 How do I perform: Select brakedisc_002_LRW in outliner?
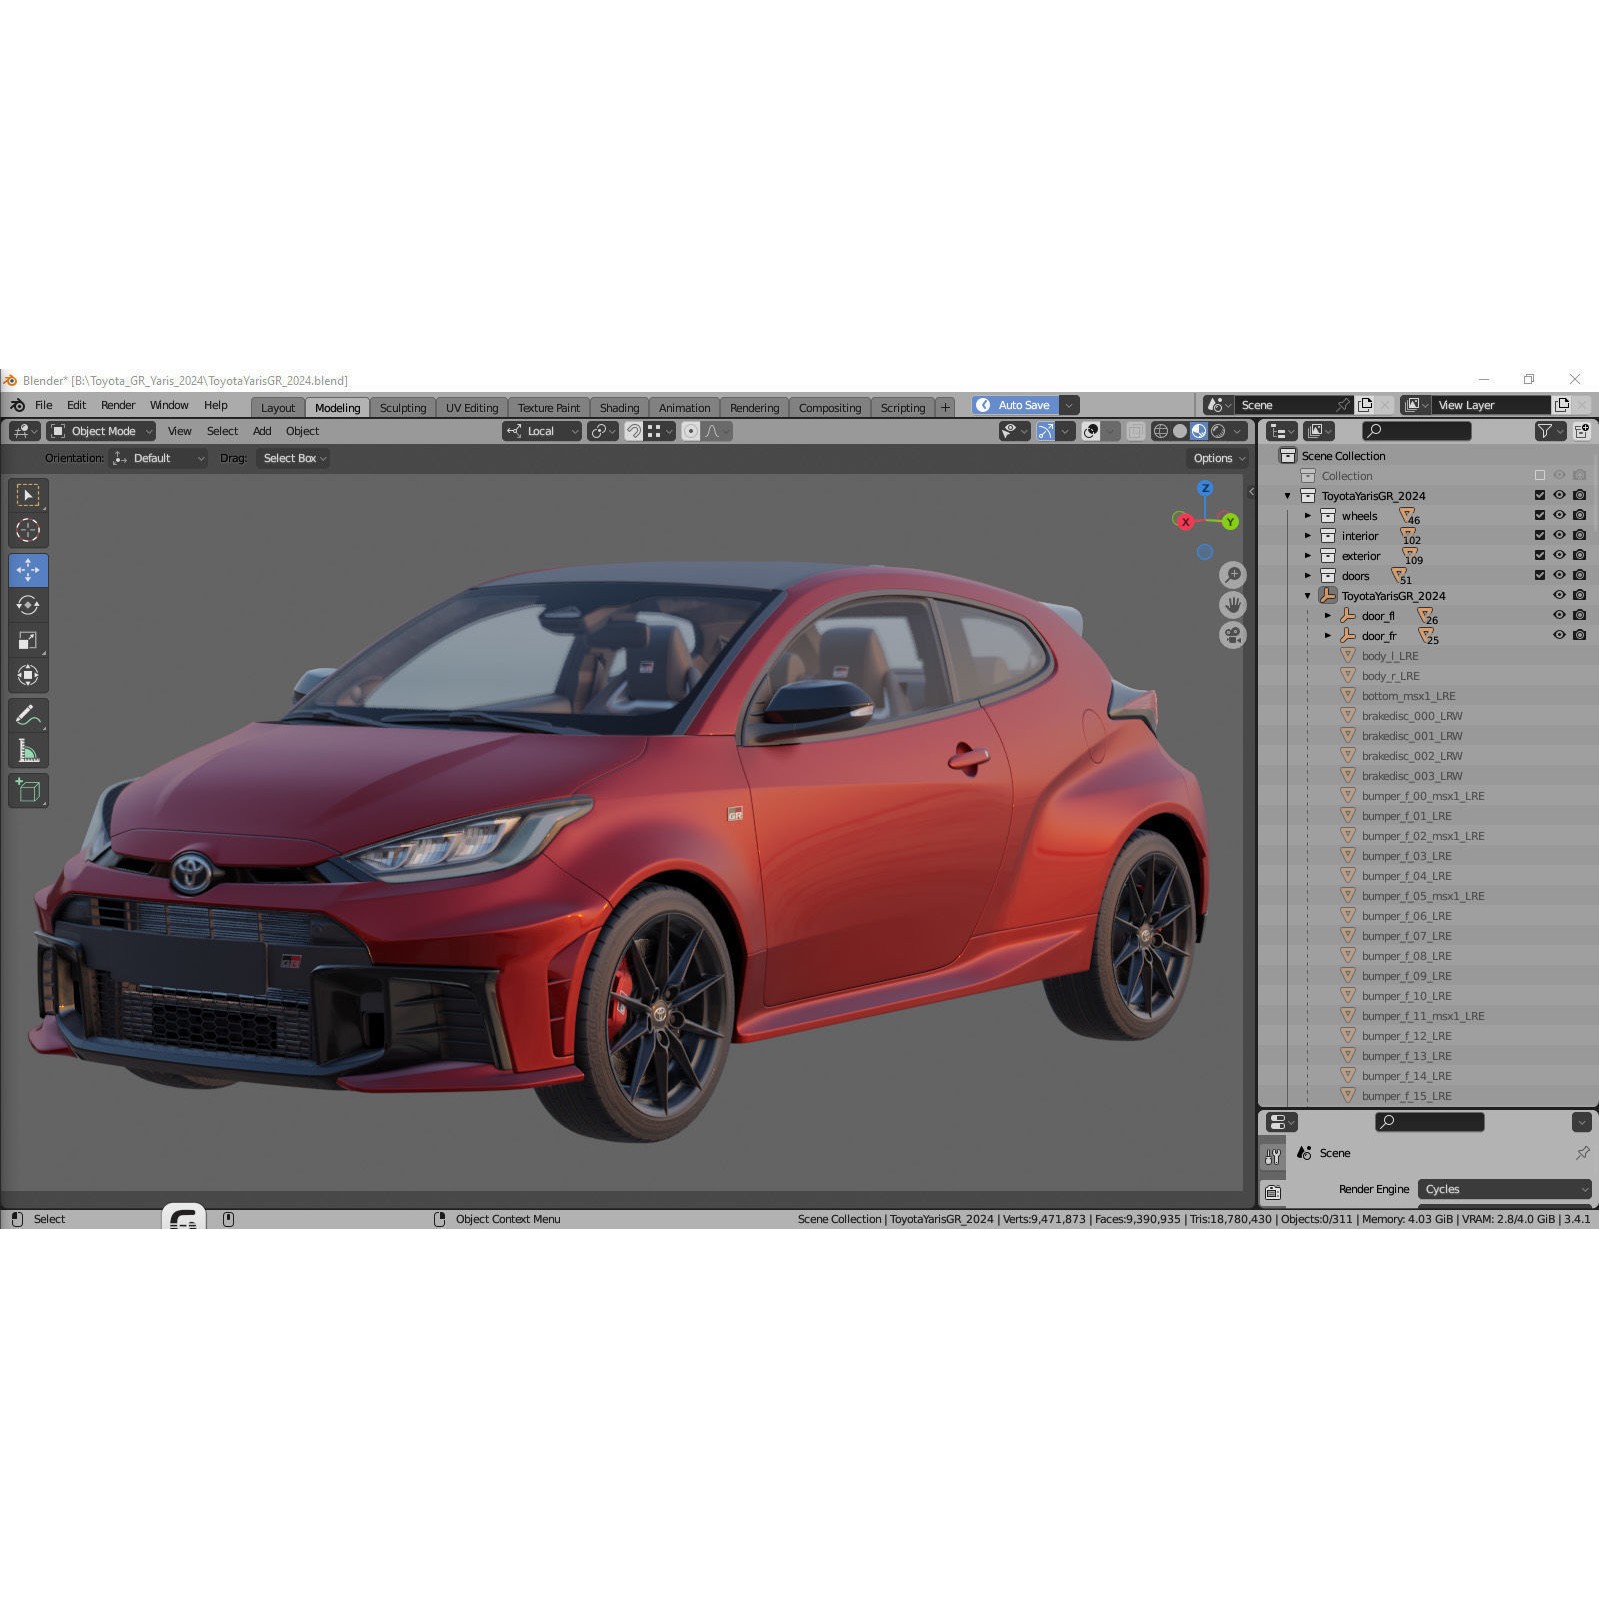(1412, 756)
